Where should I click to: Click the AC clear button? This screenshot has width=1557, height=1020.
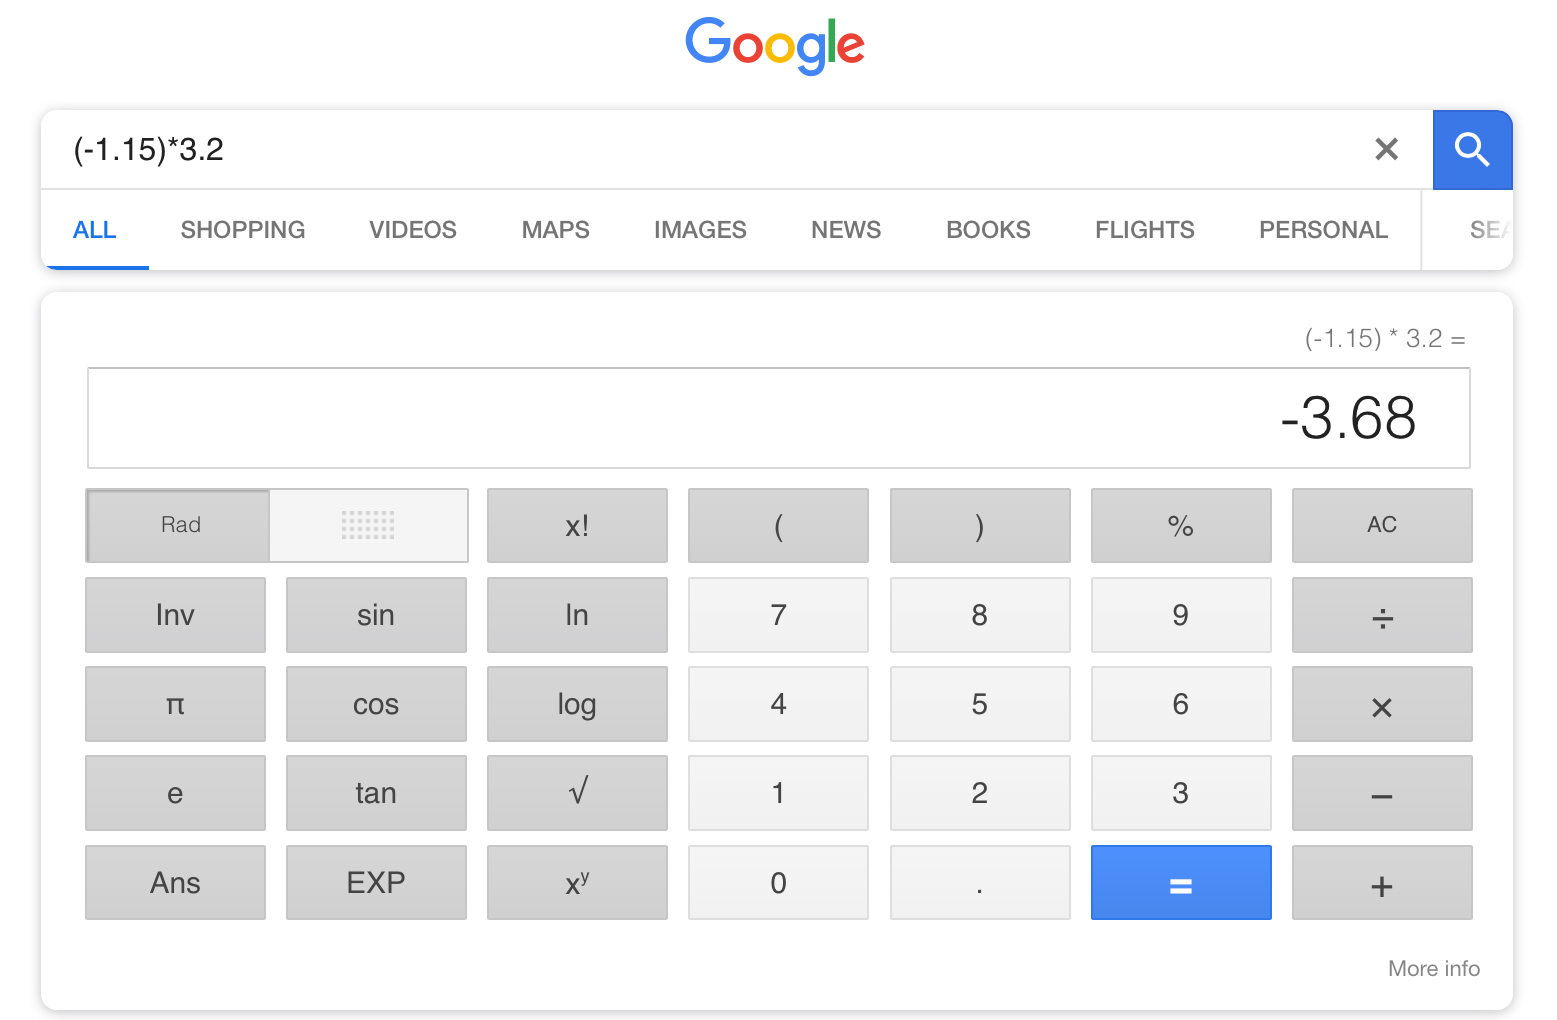point(1382,525)
